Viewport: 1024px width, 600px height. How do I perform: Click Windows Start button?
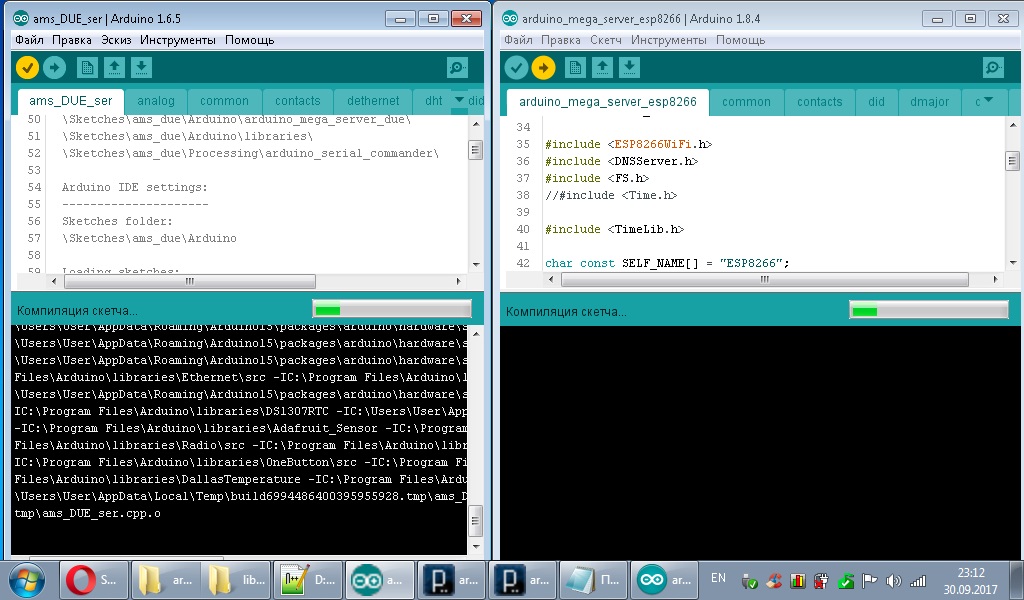click(27, 579)
